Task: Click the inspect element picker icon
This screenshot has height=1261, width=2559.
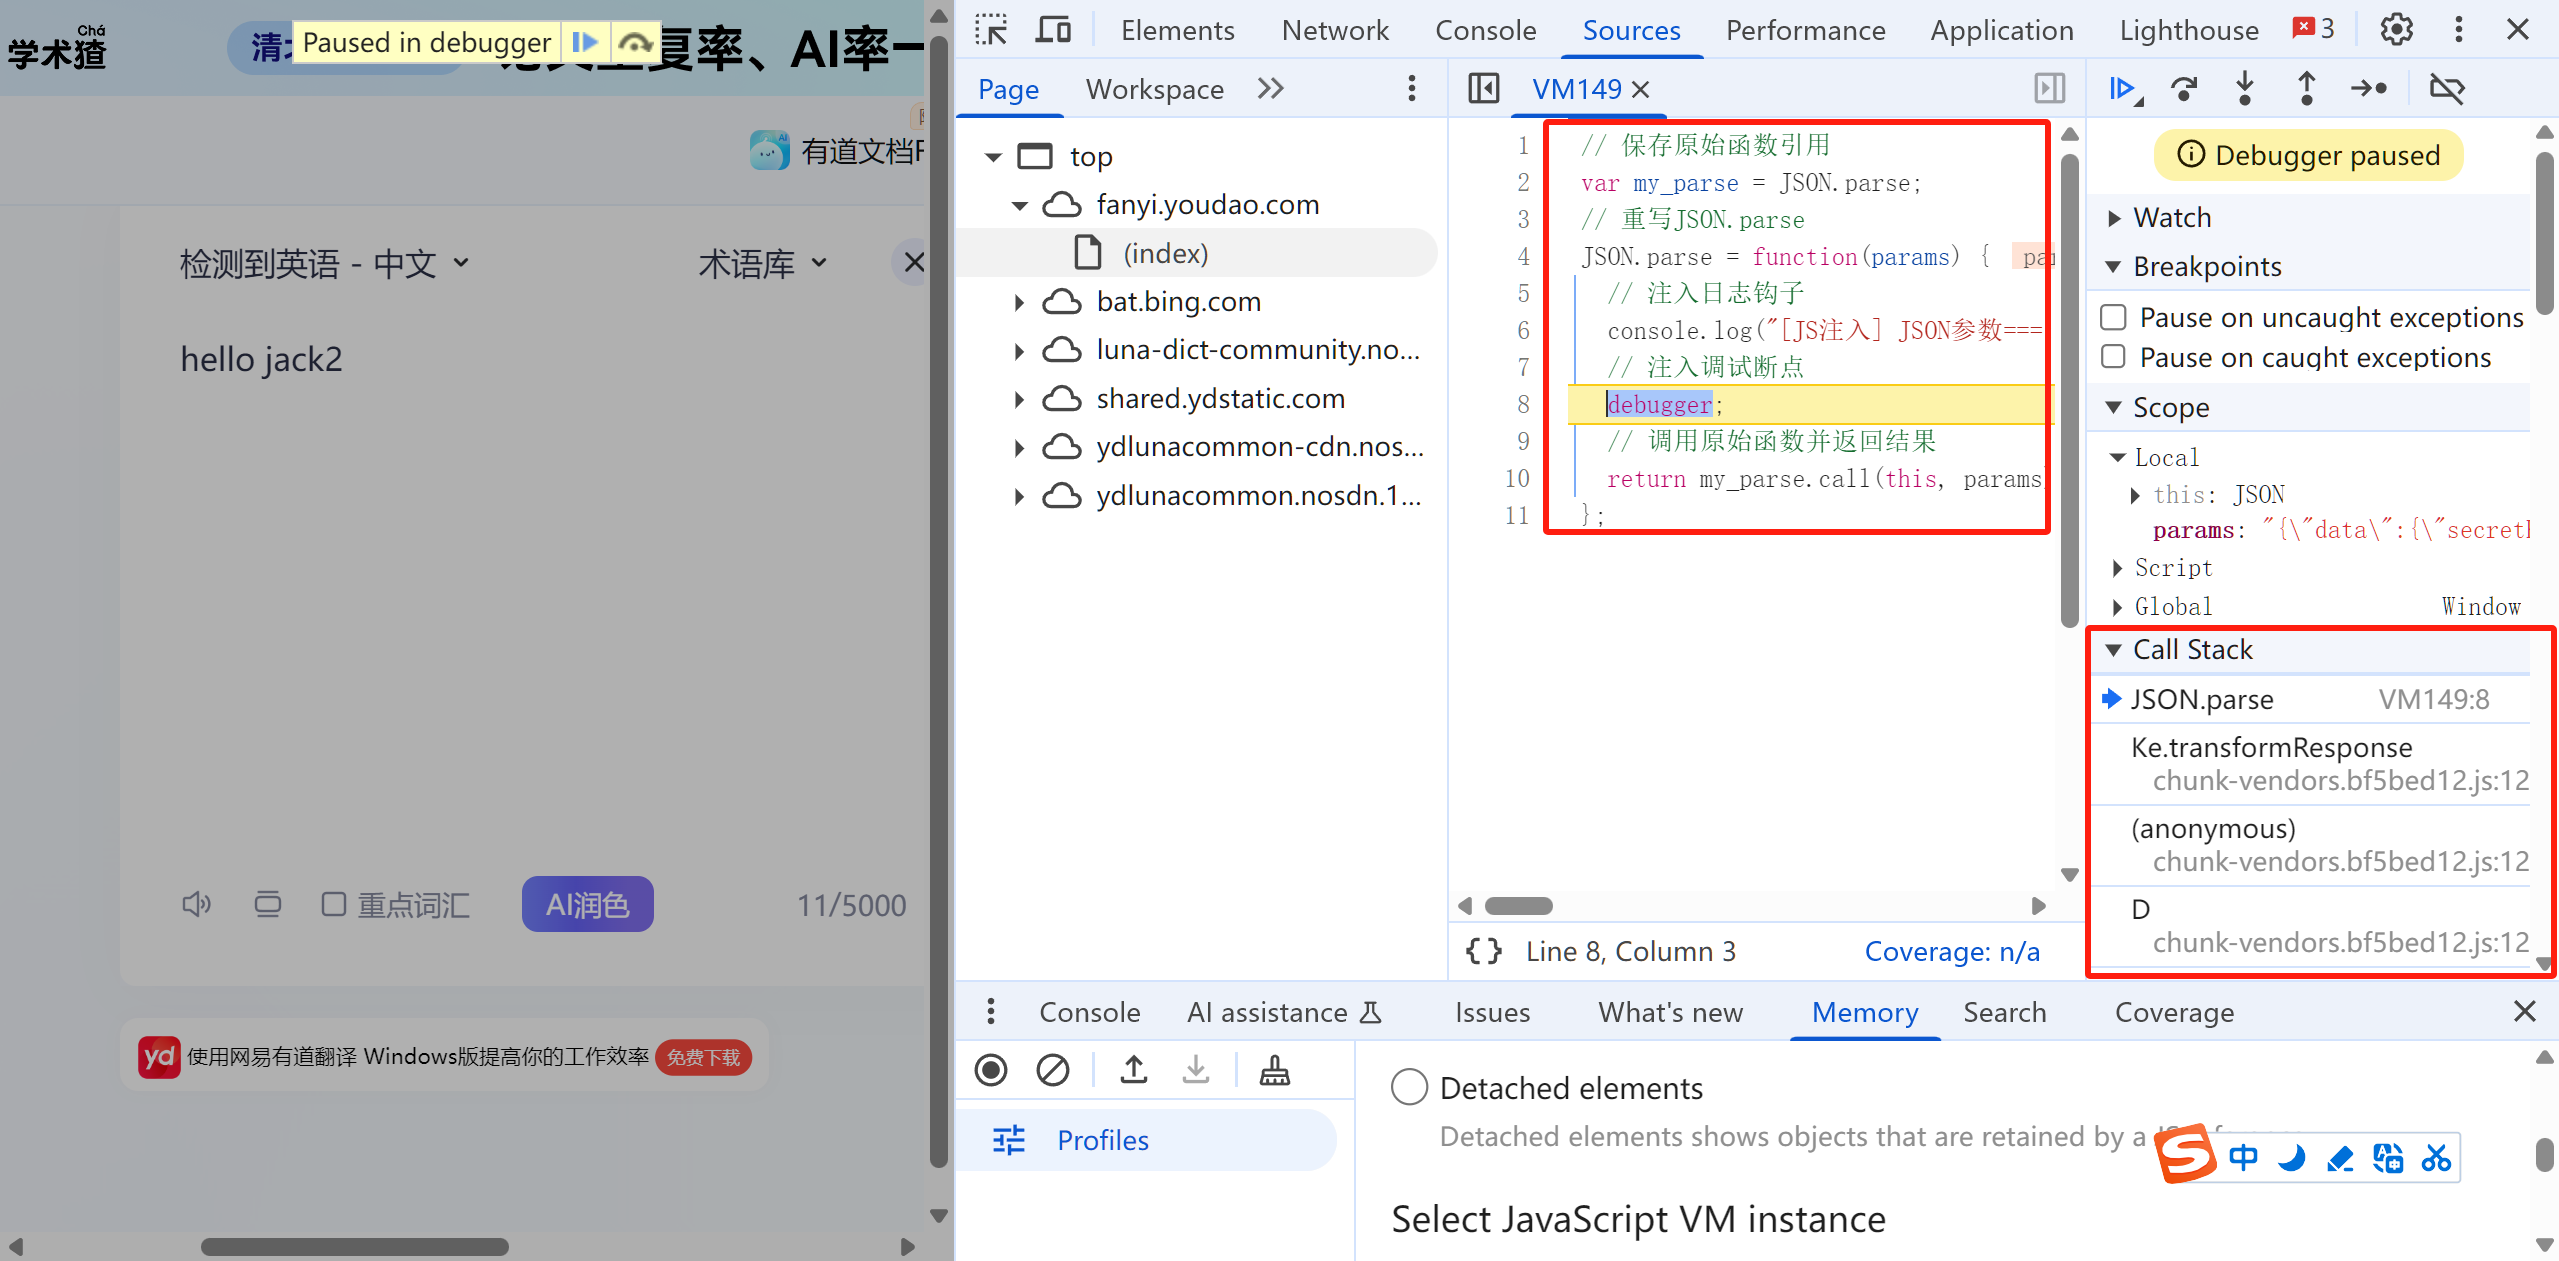Action: pos(991,30)
